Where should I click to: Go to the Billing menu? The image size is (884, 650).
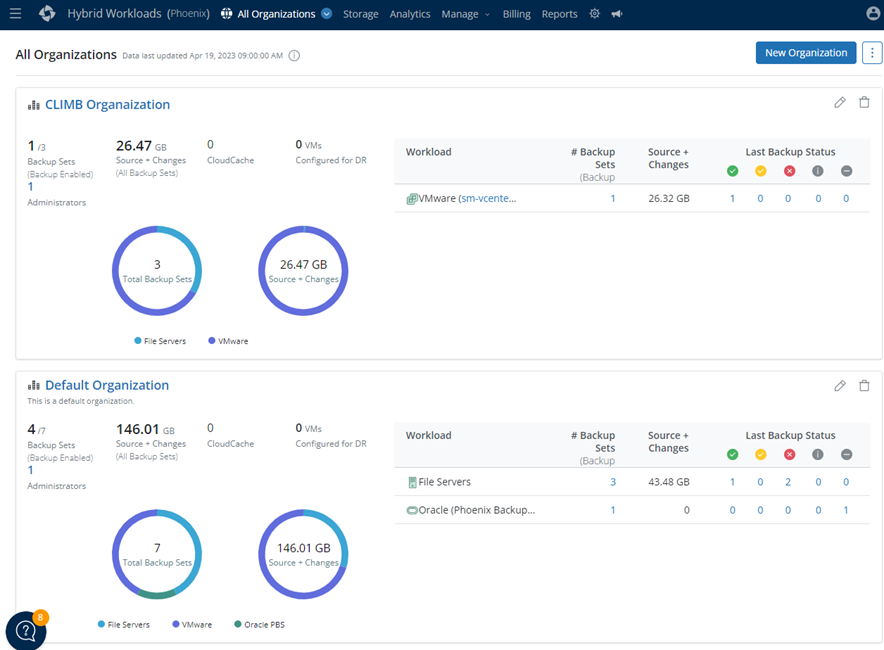point(516,14)
